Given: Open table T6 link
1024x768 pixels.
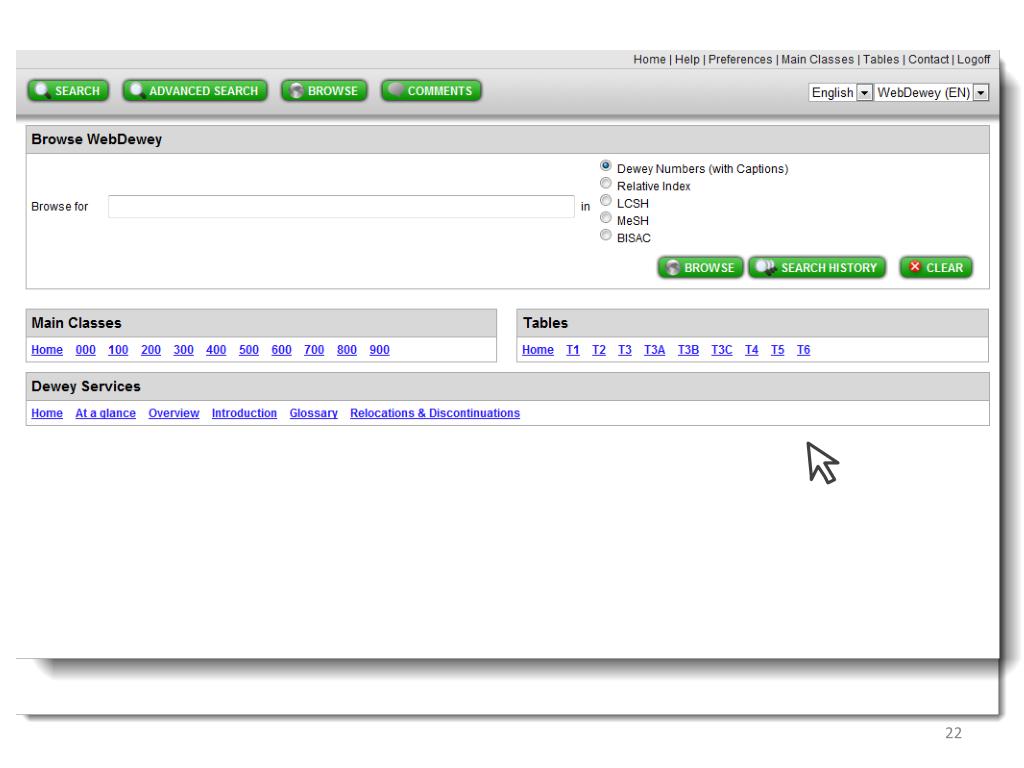Looking at the screenshot, I should coord(803,350).
